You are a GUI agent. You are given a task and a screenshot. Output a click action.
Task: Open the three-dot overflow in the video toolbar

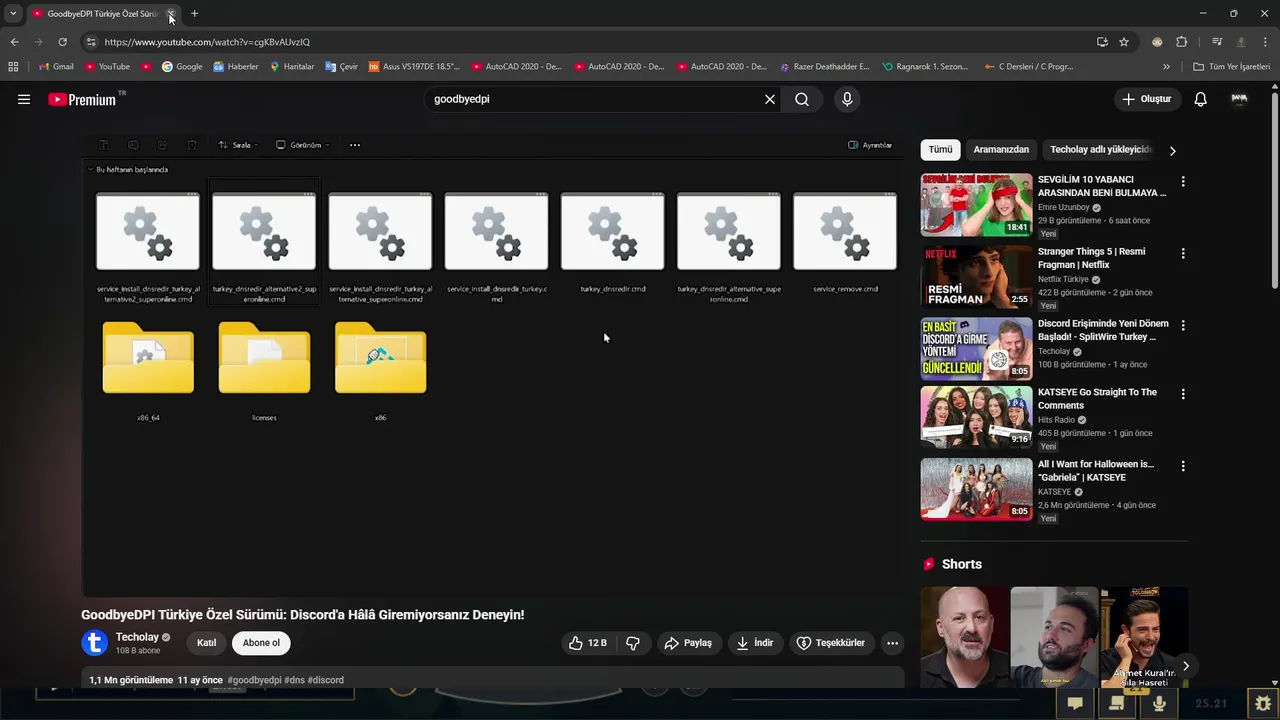pos(354,145)
